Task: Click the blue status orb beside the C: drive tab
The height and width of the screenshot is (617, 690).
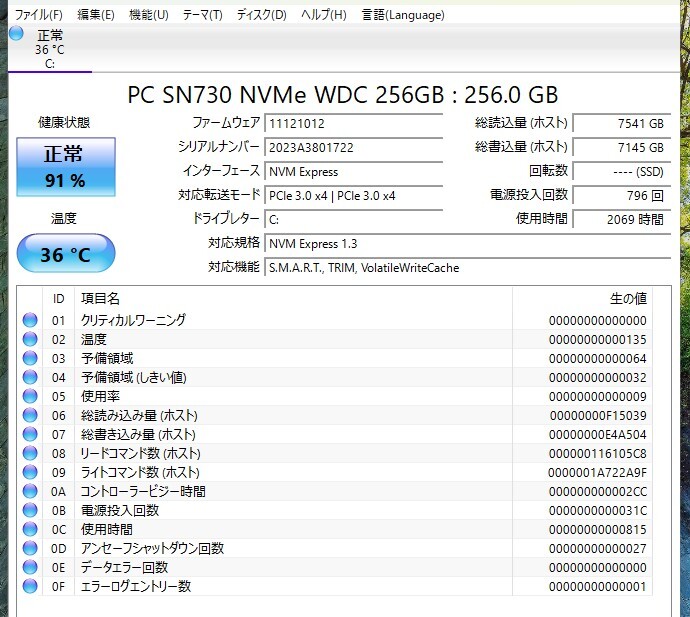Action: pos(16,33)
